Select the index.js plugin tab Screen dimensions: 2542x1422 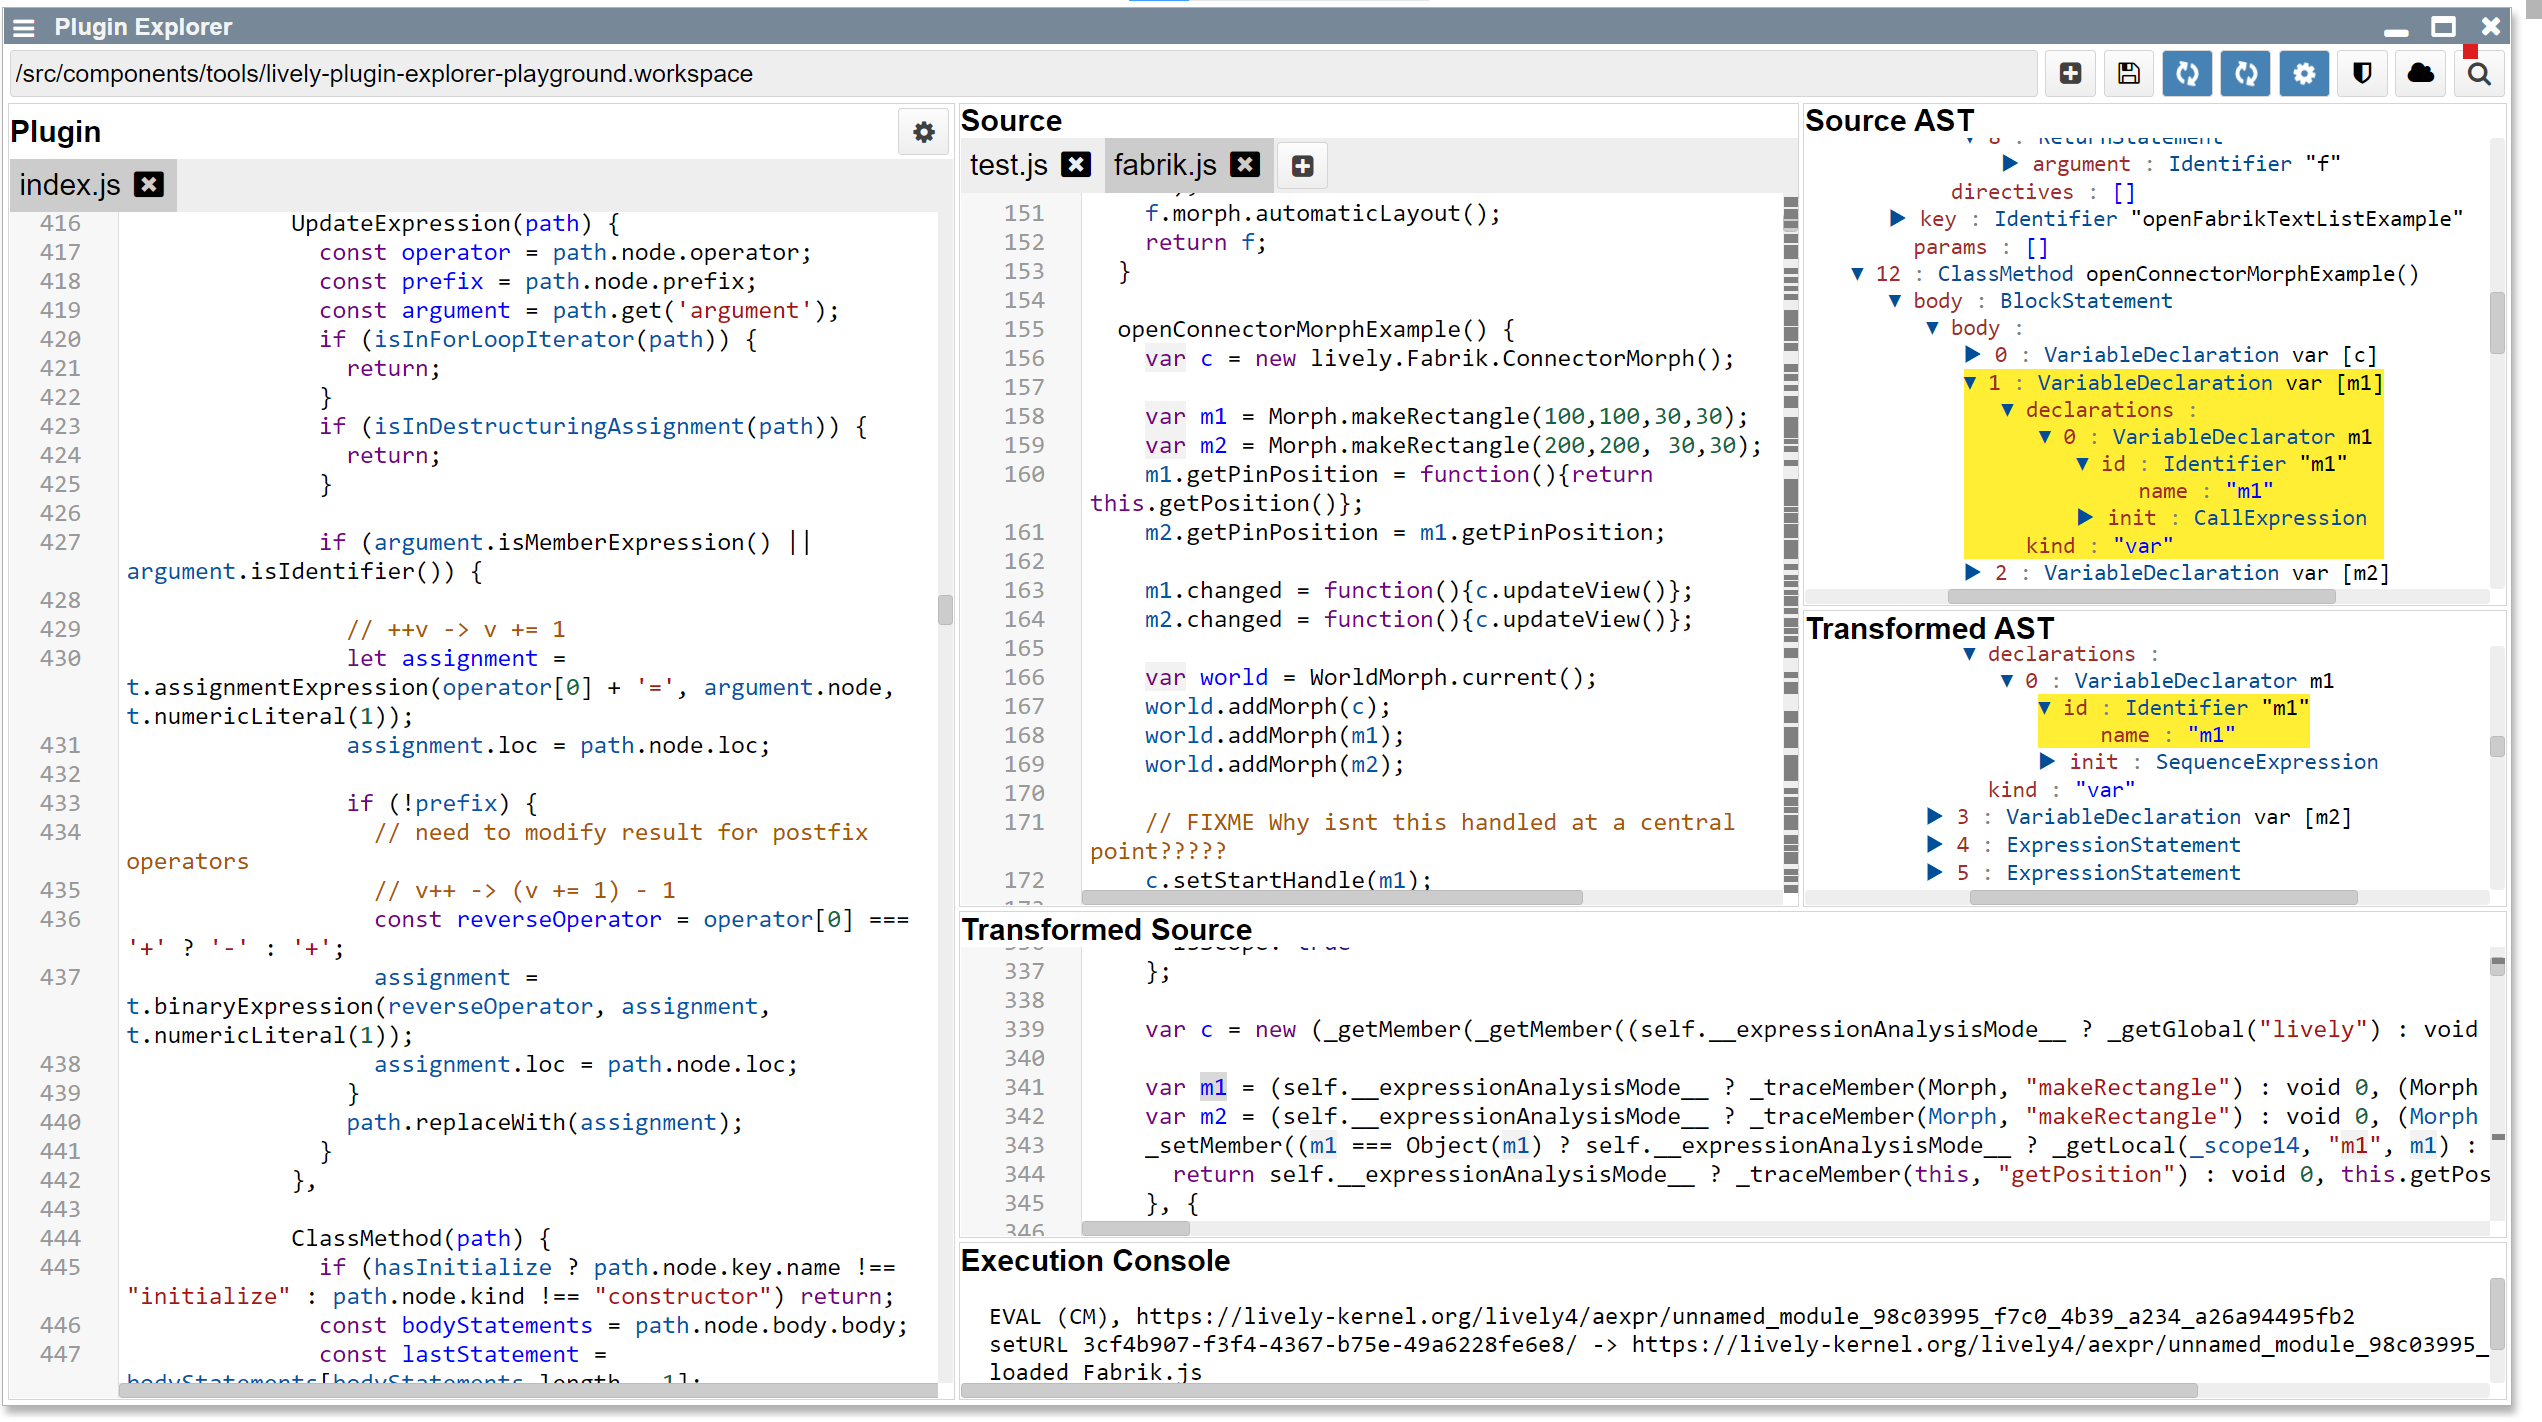coord(70,185)
